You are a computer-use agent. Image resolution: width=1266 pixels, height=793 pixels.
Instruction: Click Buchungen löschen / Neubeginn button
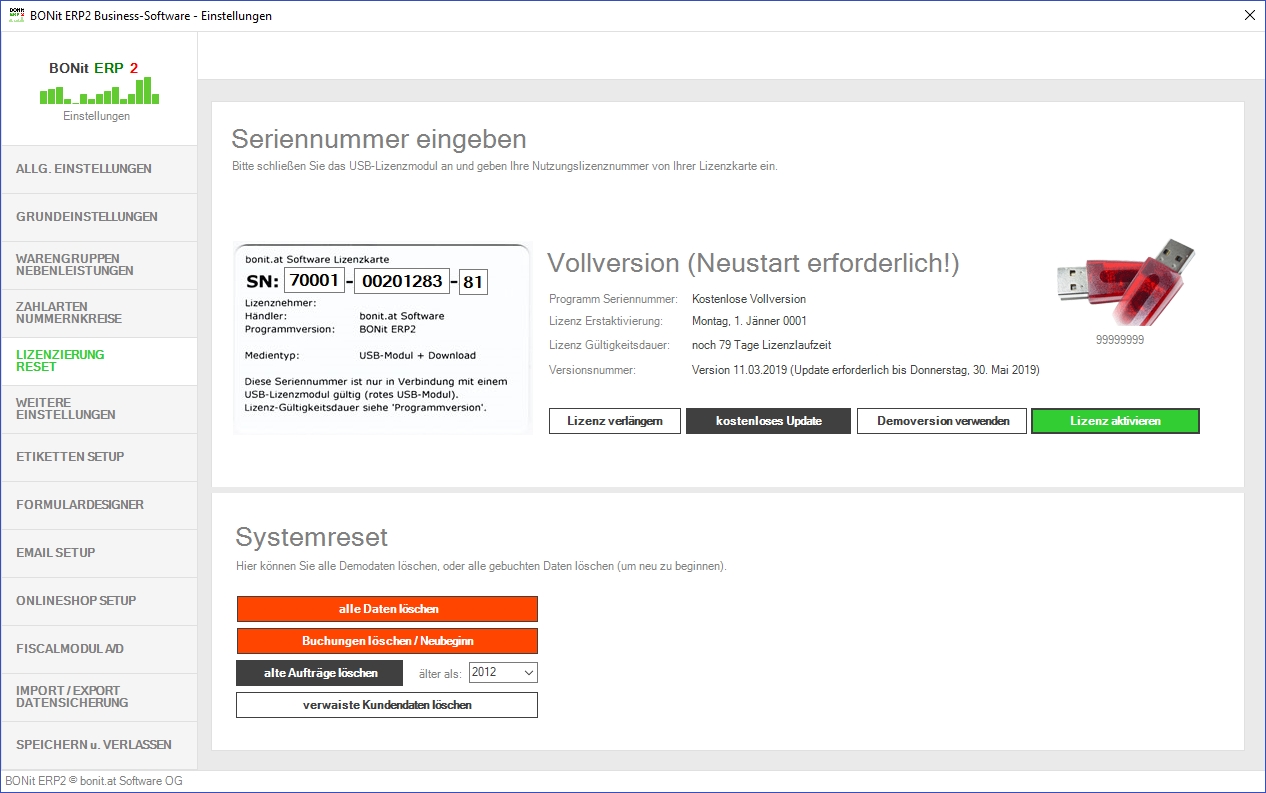(x=387, y=641)
